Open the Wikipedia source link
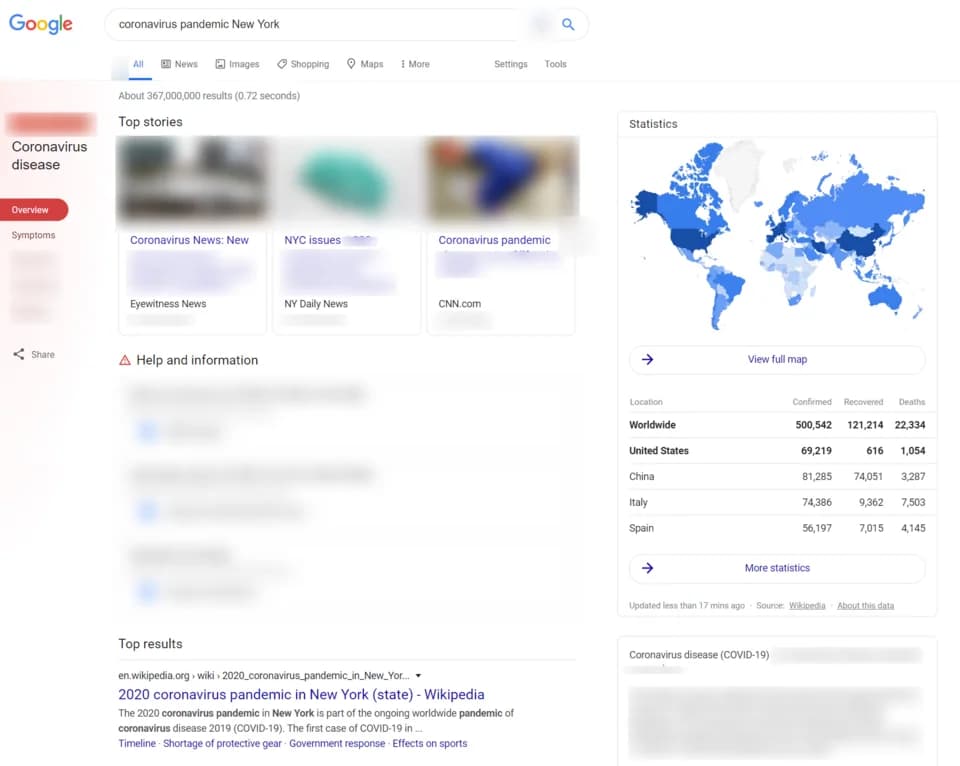The width and height of the screenshot is (960, 766). [807, 606]
